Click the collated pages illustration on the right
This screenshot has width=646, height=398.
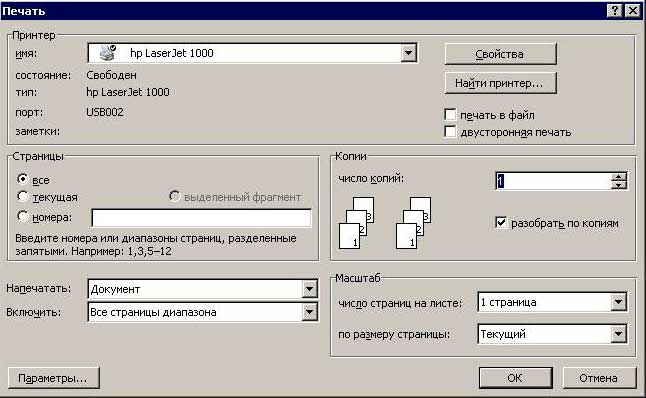(413, 222)
